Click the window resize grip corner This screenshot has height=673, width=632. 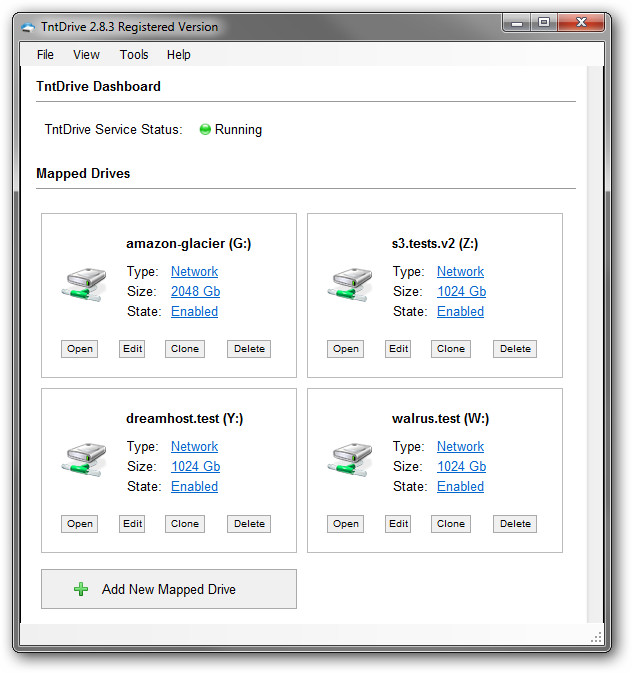tap(596, 637)
